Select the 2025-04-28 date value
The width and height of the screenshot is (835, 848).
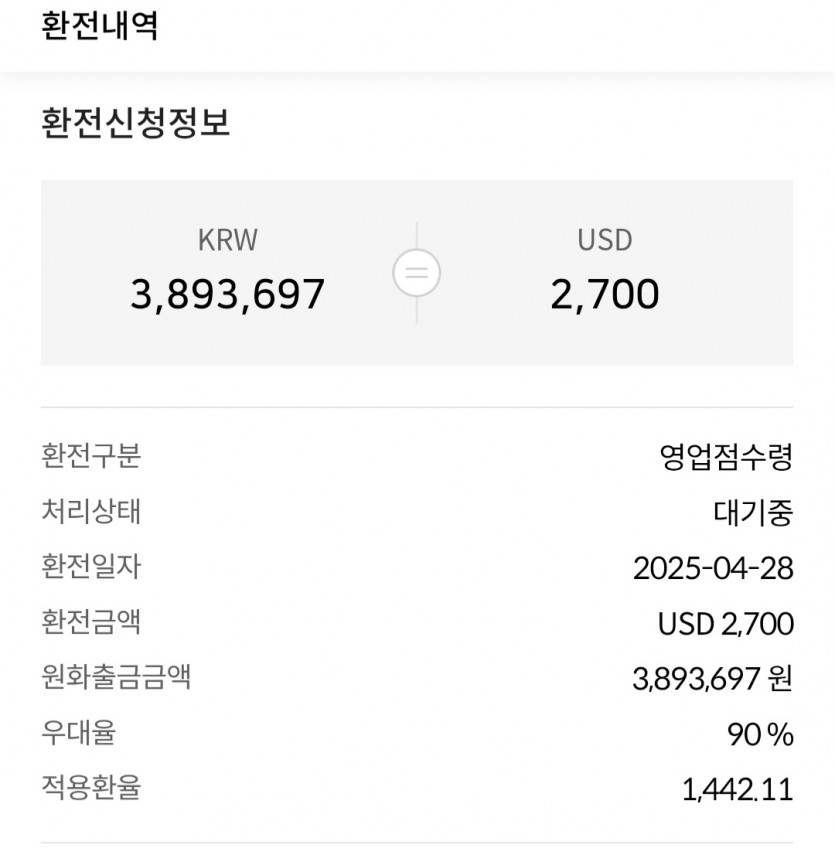click(713, 569)
